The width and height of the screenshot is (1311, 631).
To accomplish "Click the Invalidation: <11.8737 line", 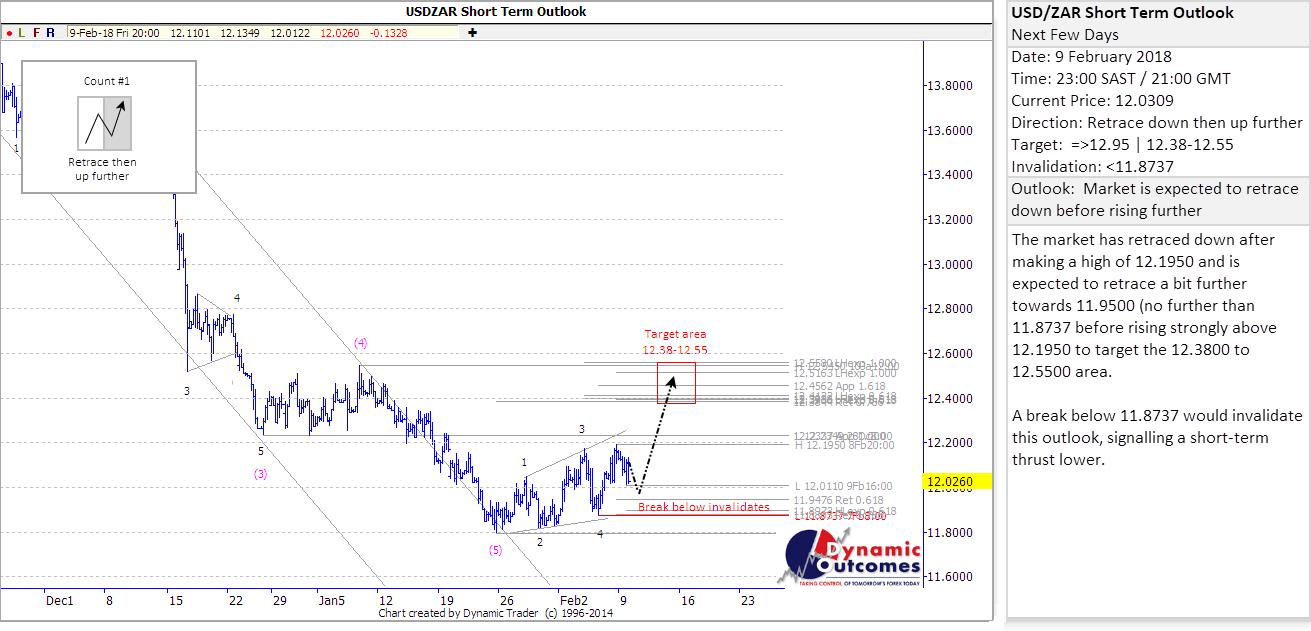I will click(x=1093, y=167).
